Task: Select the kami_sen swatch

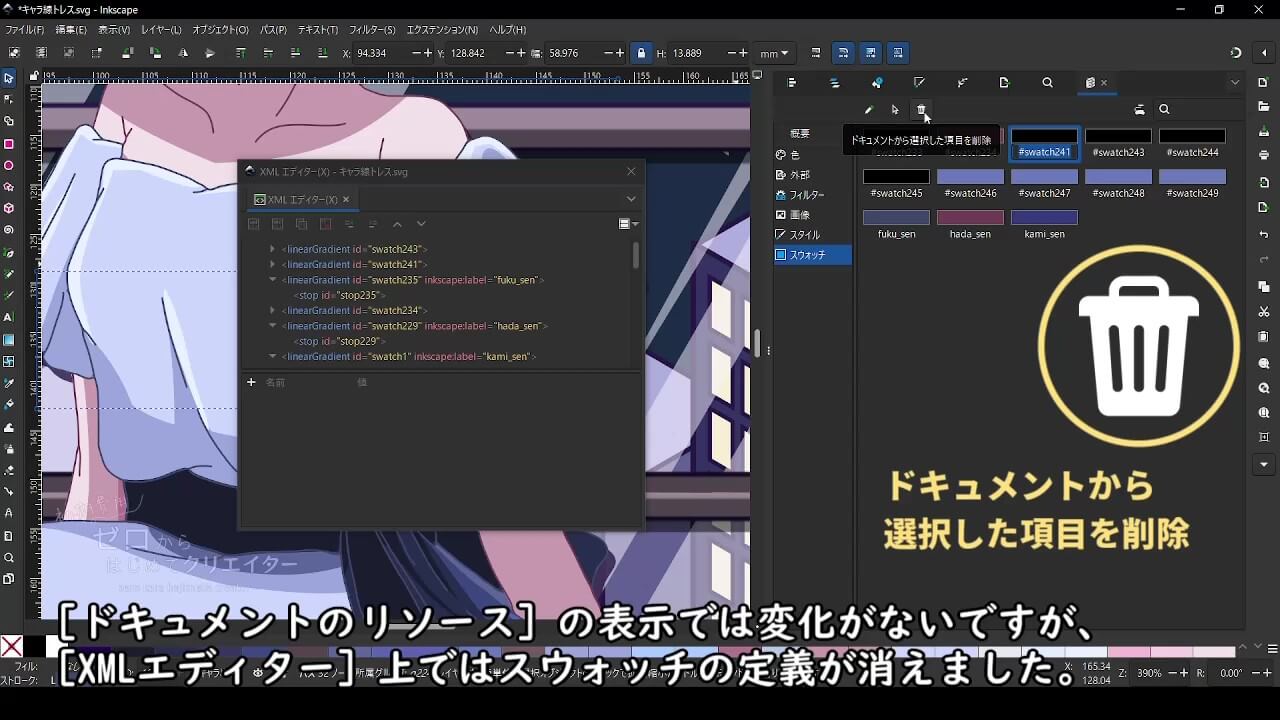Action: point(1044,224)
